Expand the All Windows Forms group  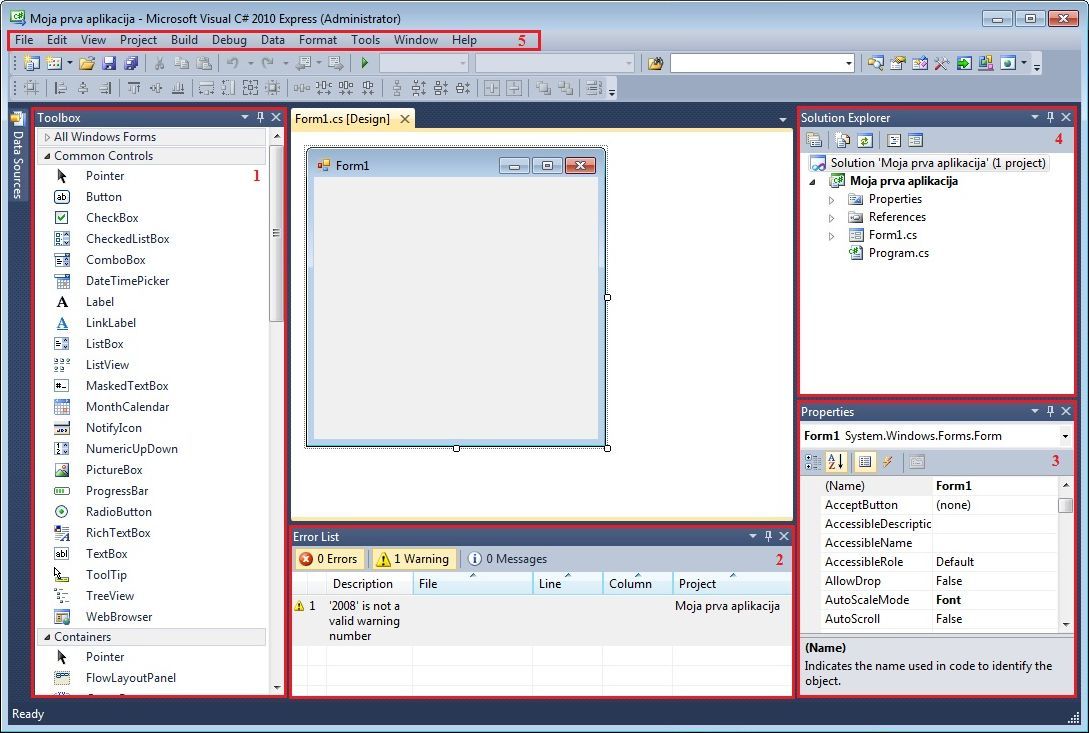(x=47, y=137)
